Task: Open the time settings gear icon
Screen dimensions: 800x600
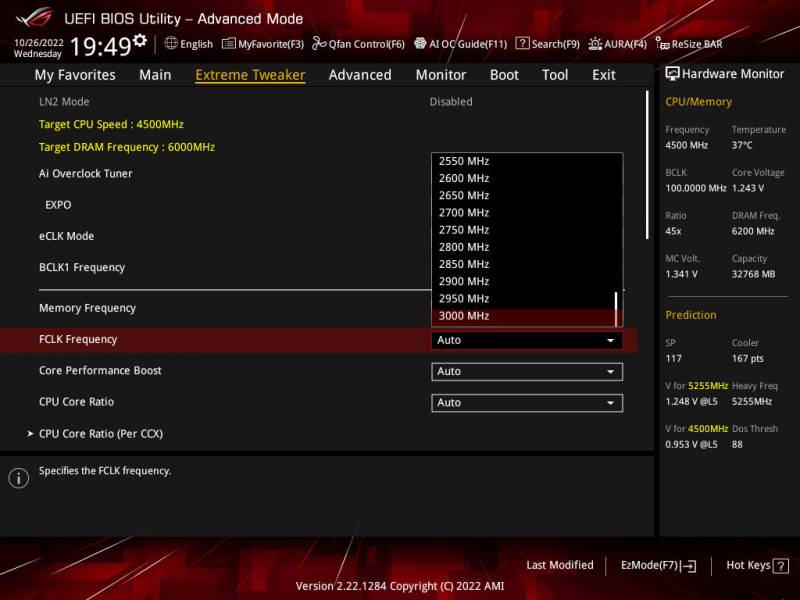Action: tap(140, 40)
